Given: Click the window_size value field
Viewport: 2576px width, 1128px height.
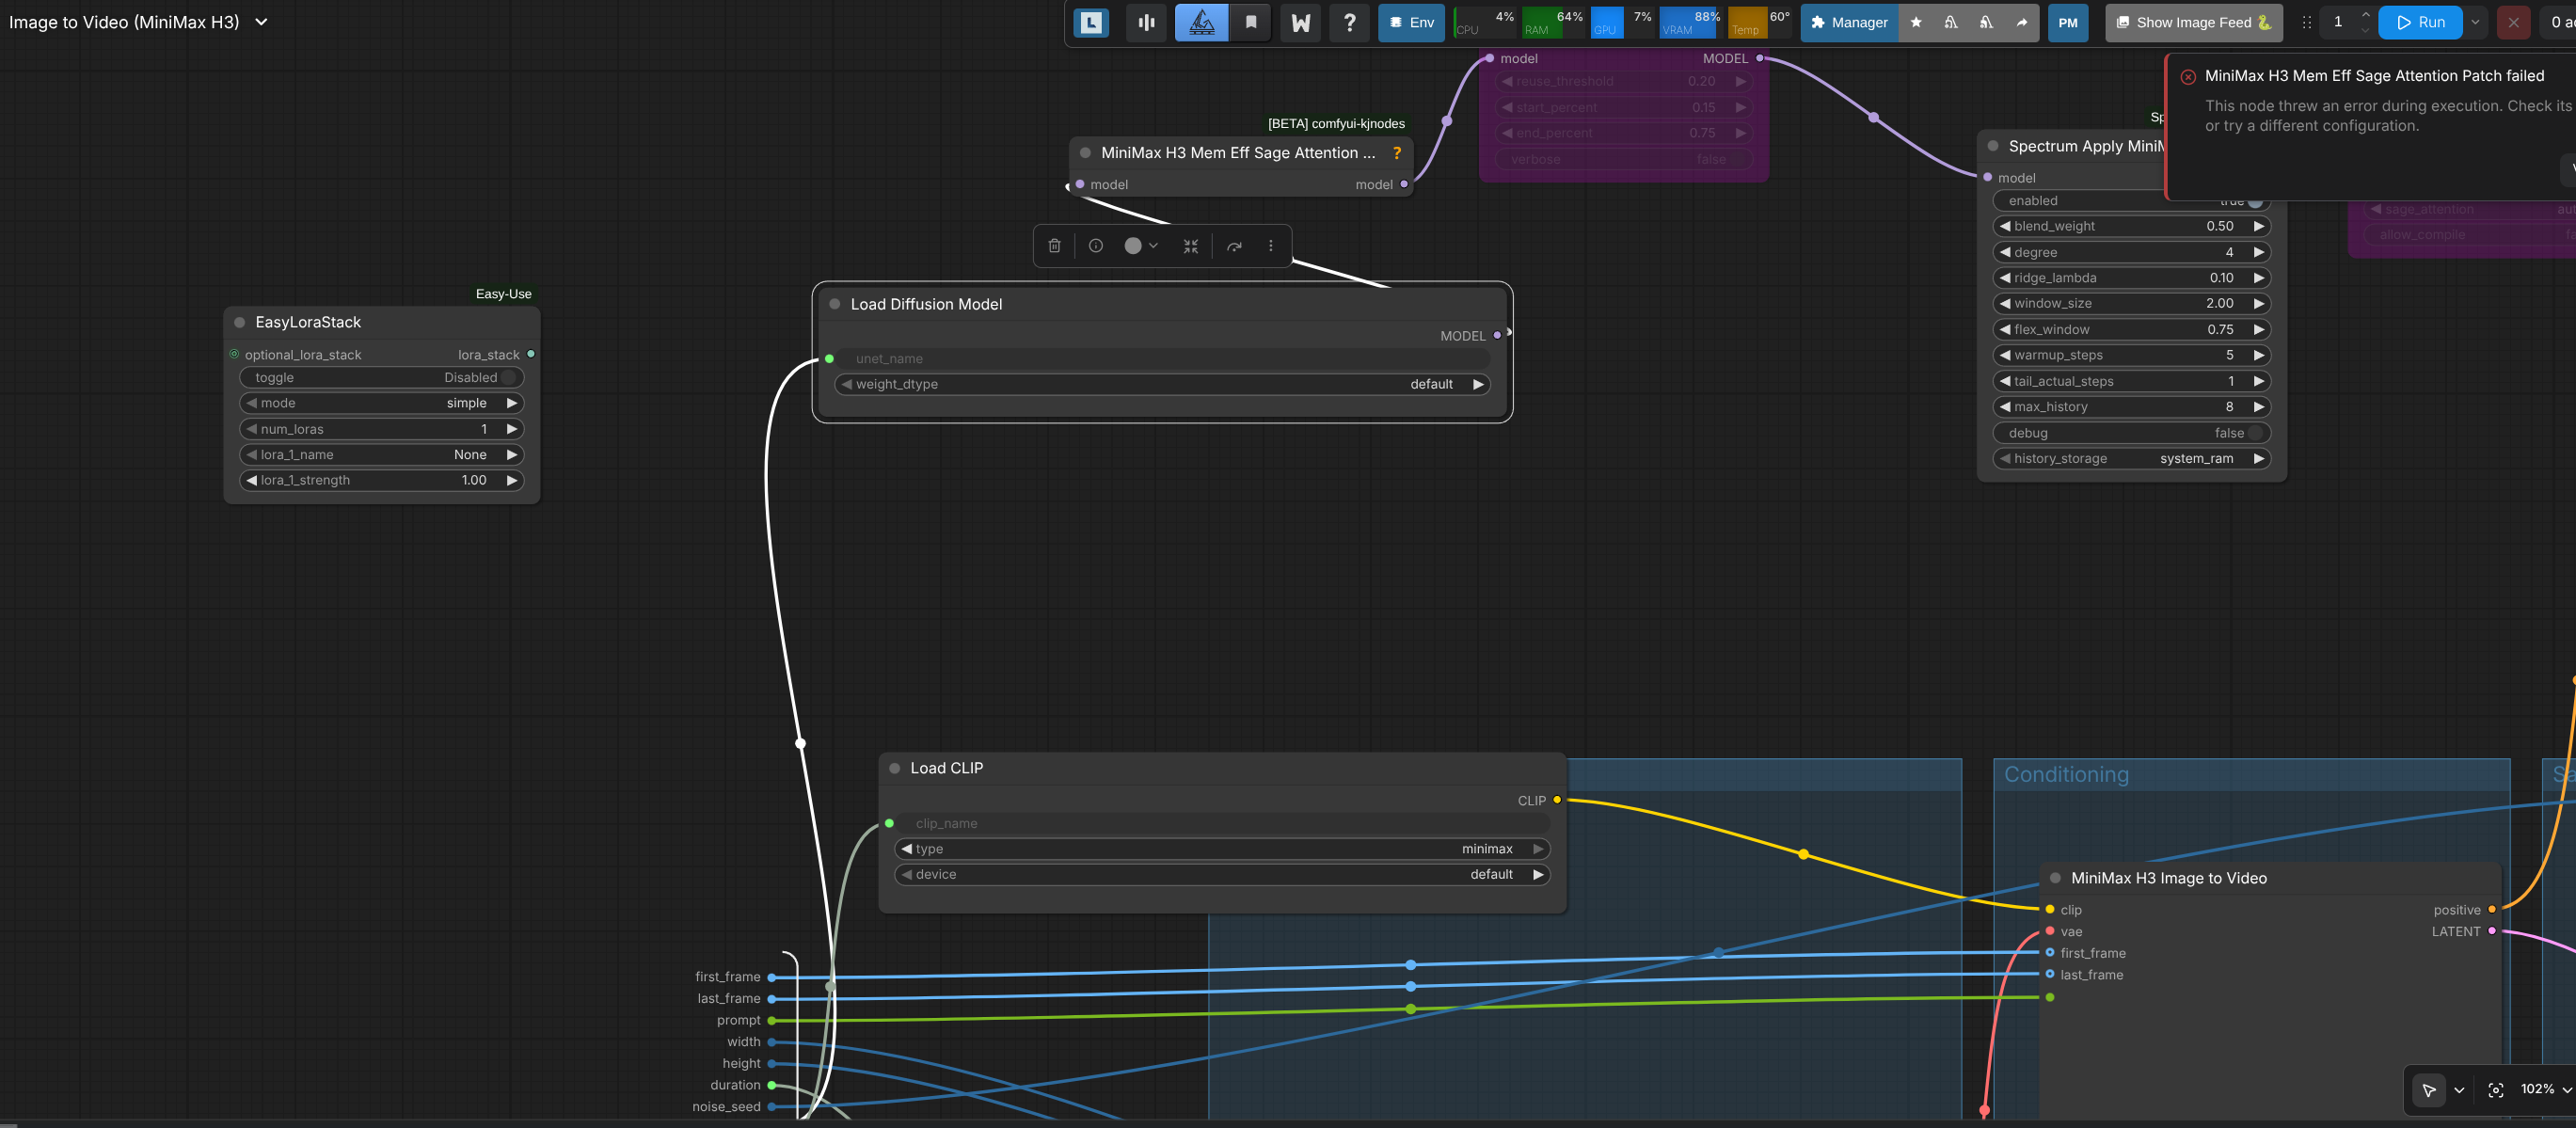Looking at the screenshot, I should (2131, 304).
